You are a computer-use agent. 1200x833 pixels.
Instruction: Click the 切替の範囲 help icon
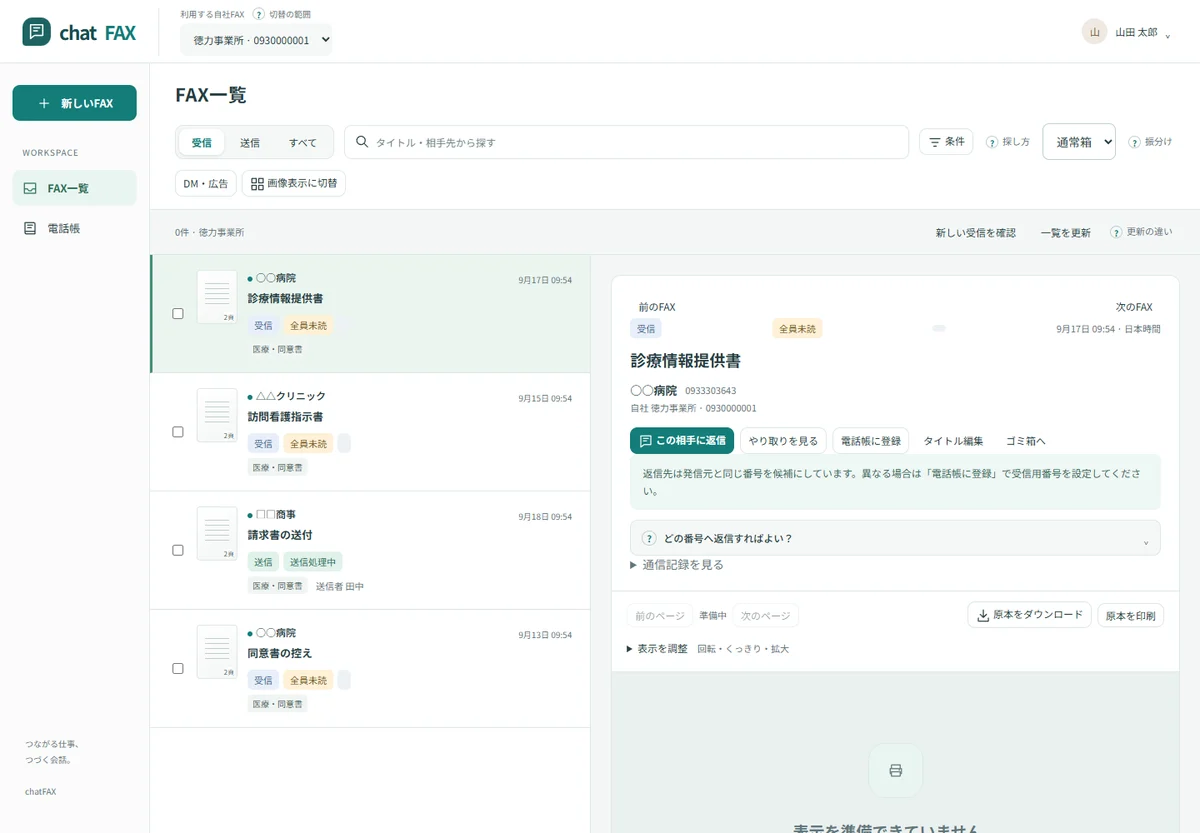click(259, 14)
